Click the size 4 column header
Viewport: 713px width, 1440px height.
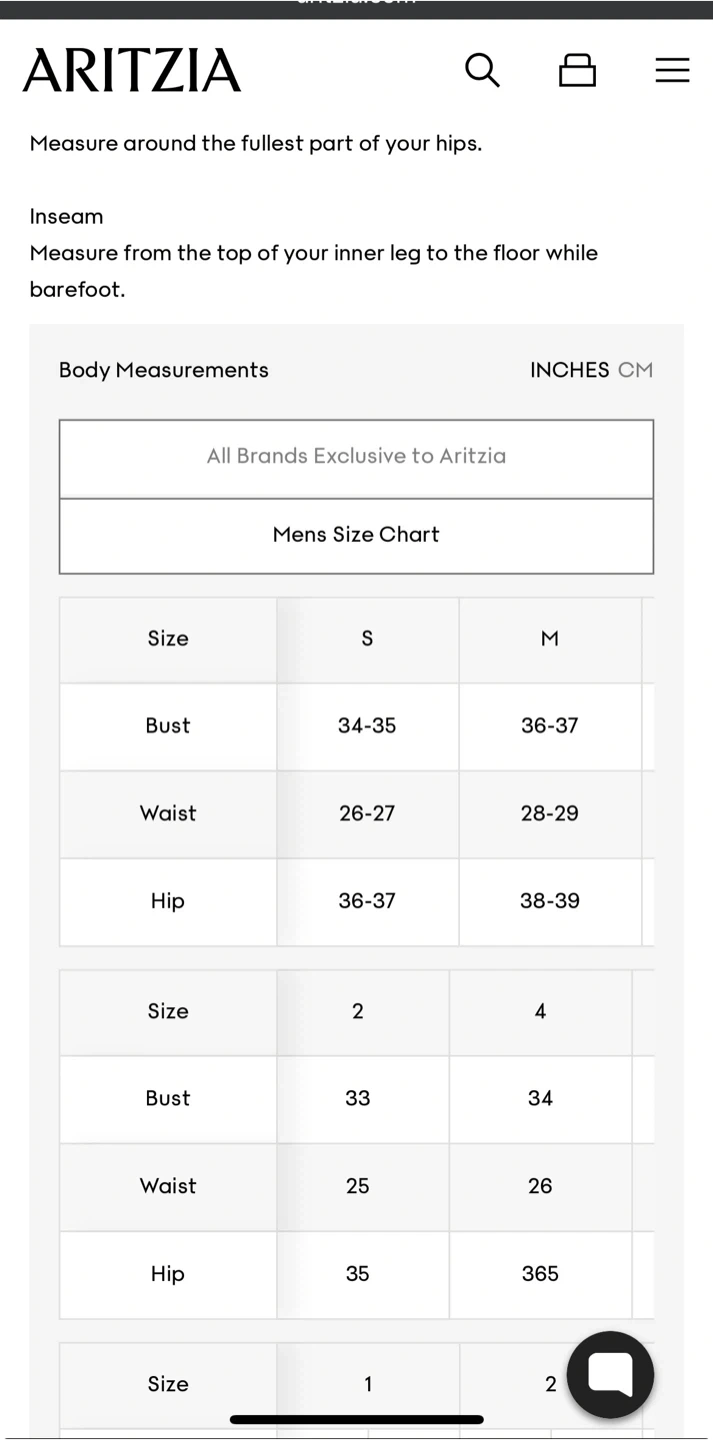click(x=540, y=1011)
